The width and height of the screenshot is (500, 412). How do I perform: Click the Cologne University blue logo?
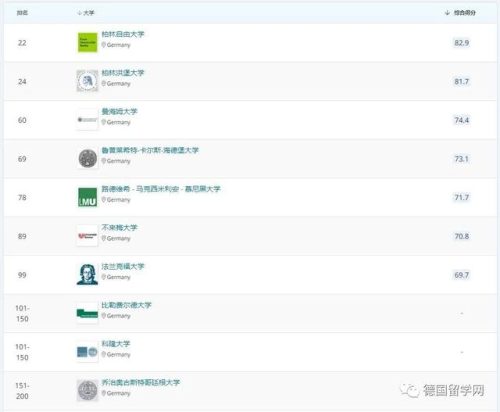click(87, 352)
